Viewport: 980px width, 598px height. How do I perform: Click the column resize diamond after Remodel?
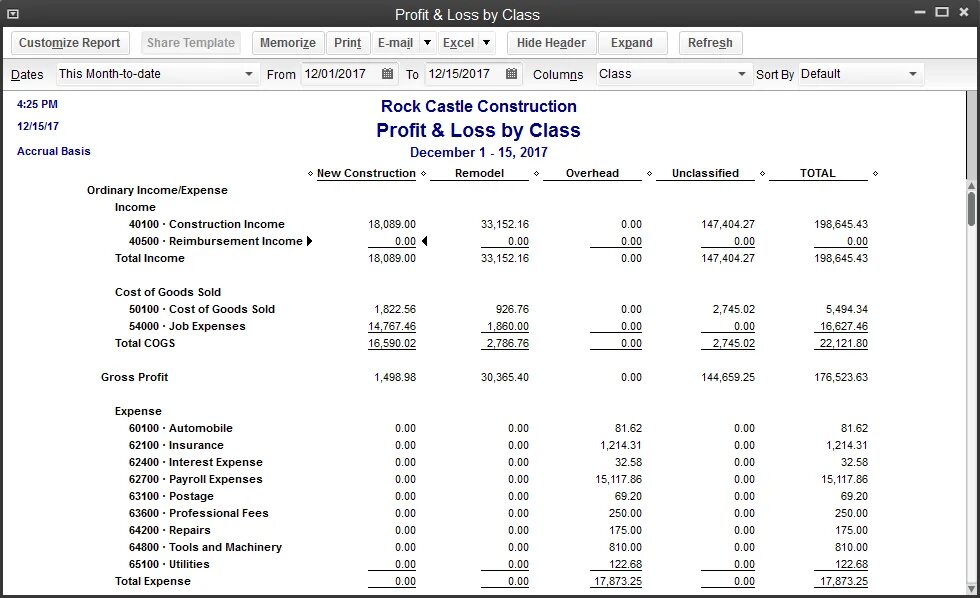tap(536, 174)
